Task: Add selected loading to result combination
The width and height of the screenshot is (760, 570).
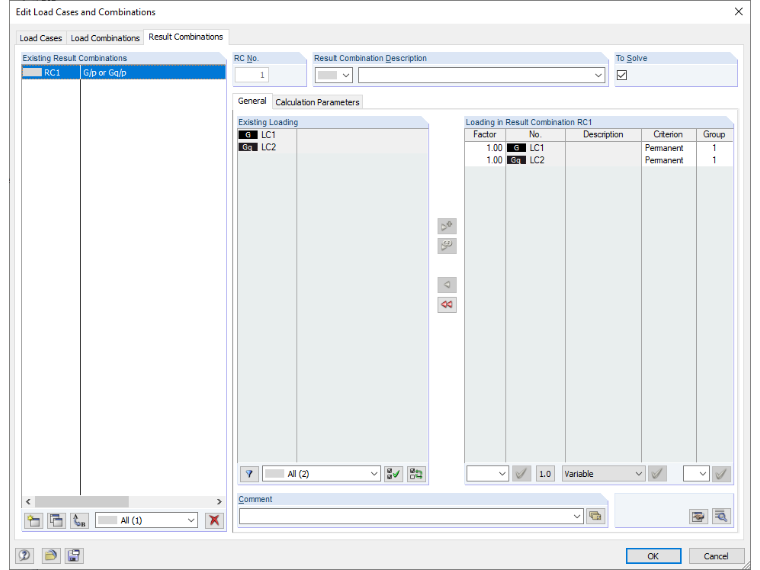Action: pyautogui.click(x=447, y=226)
